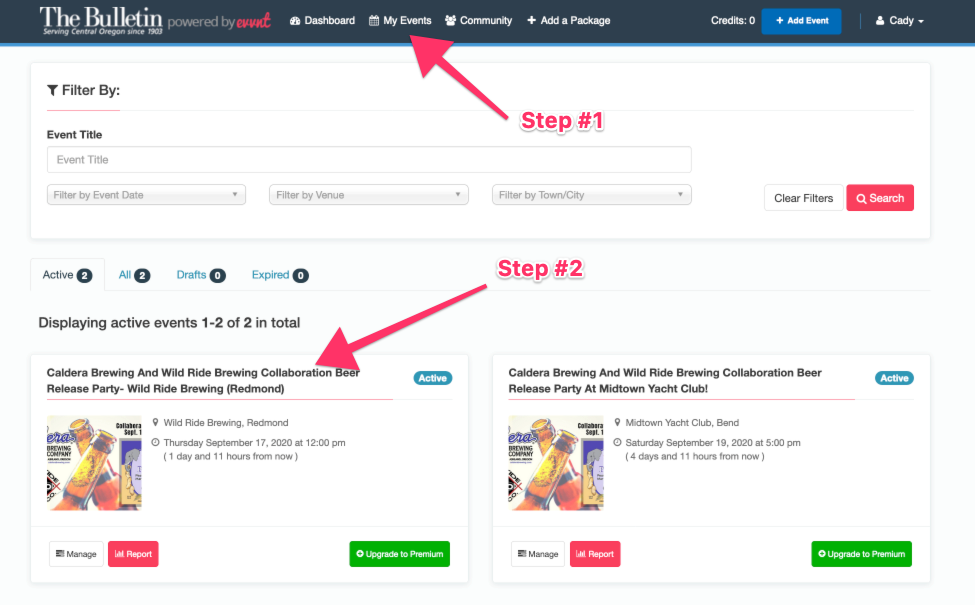
Task: Click the blue Add Event button
Action: tap(802, 21)
